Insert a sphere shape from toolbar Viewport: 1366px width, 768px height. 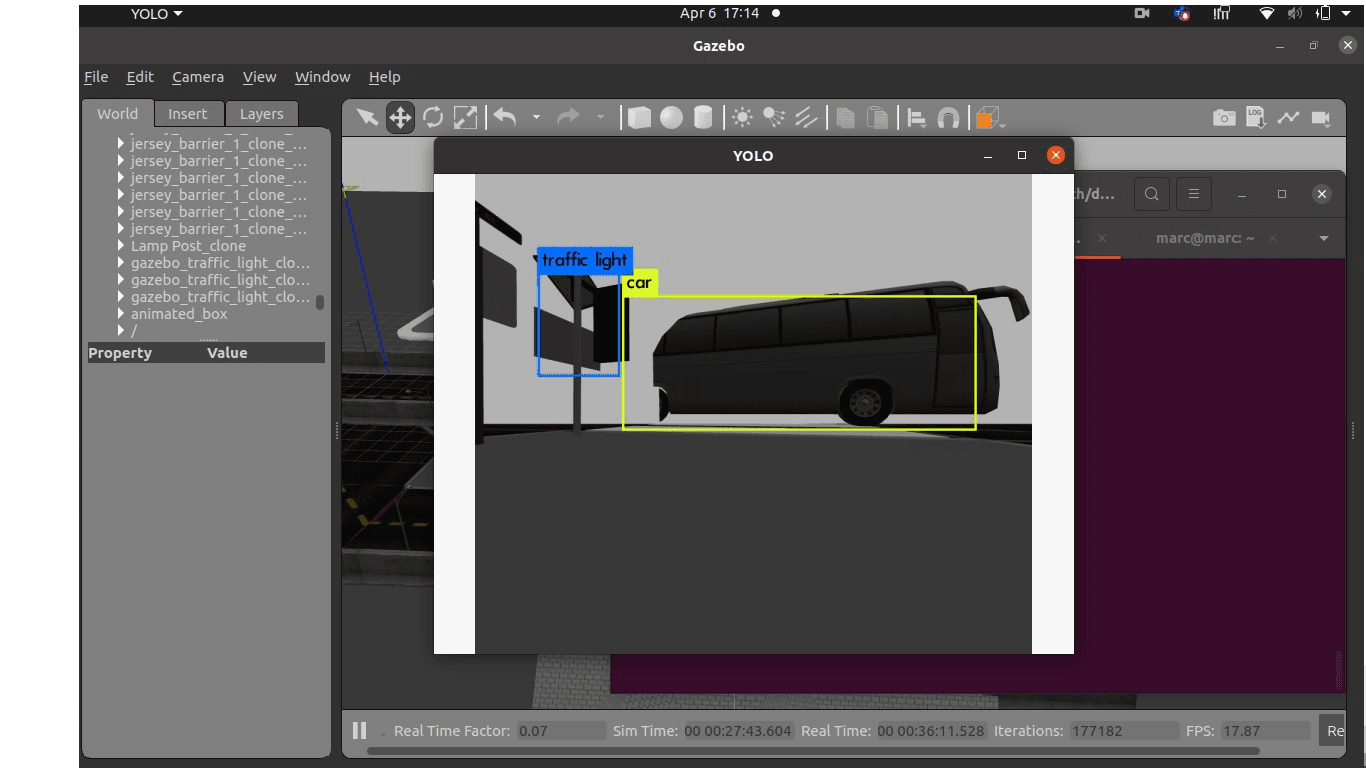click(671, 118)
